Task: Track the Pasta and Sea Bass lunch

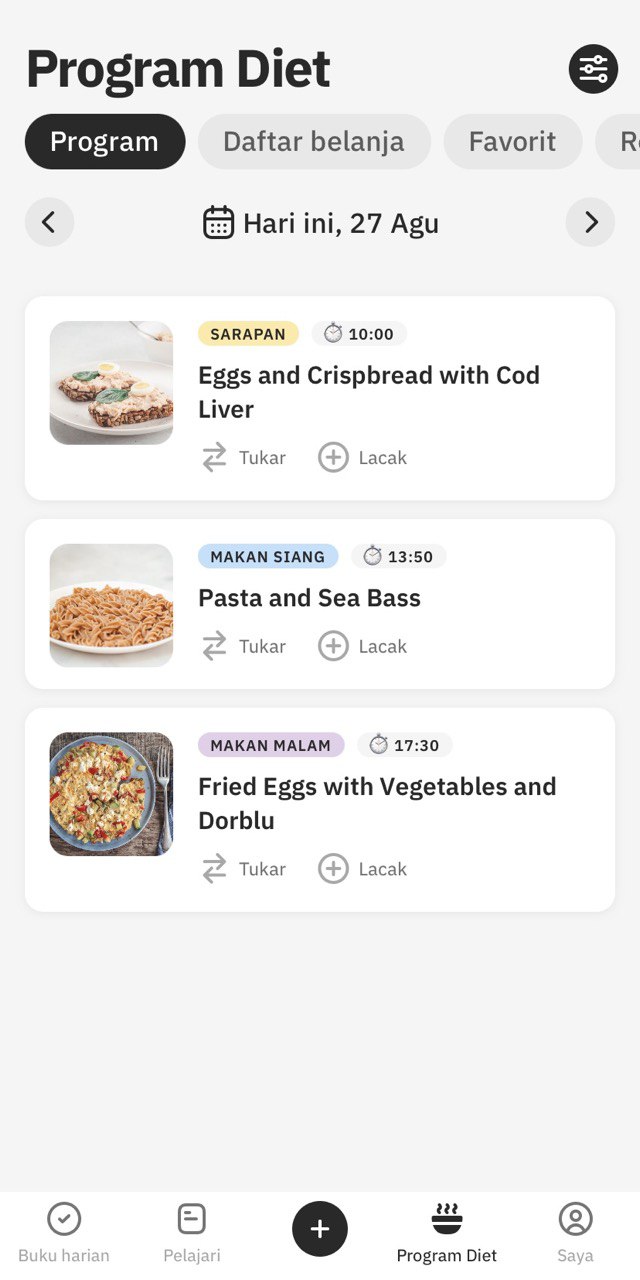Action: (363, 647)
